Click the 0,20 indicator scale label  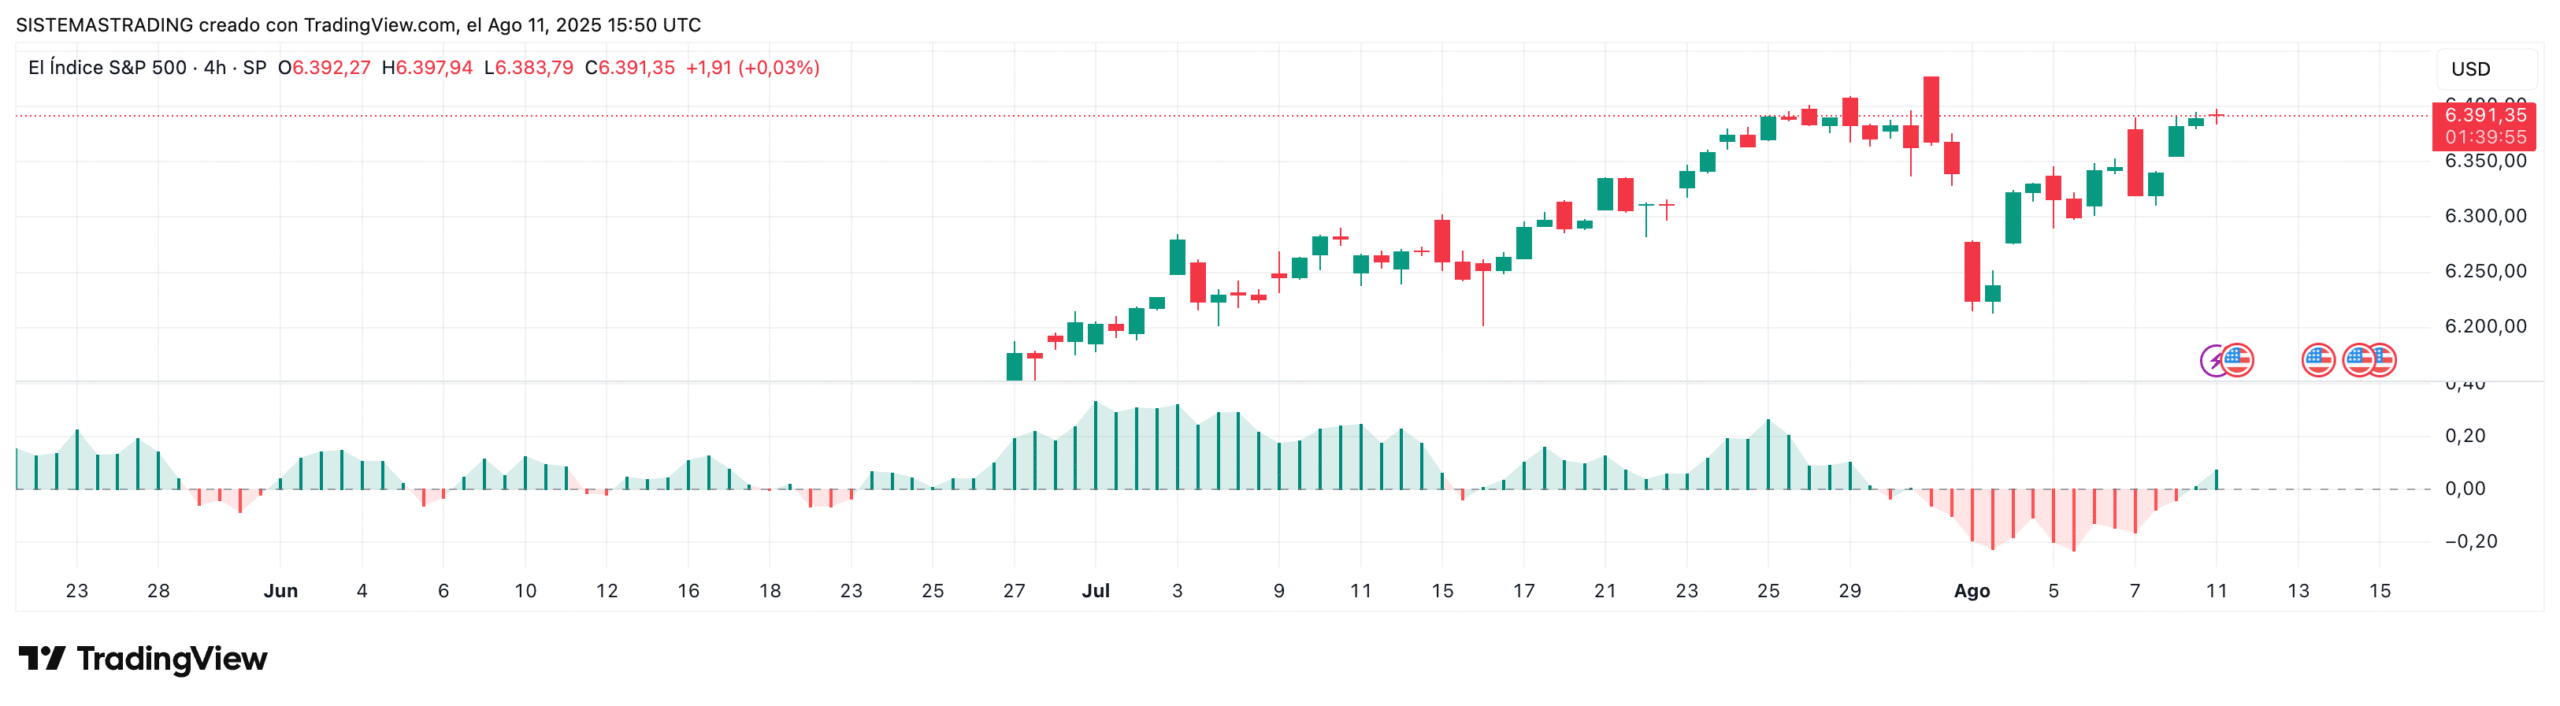[x=2465, y=435]
